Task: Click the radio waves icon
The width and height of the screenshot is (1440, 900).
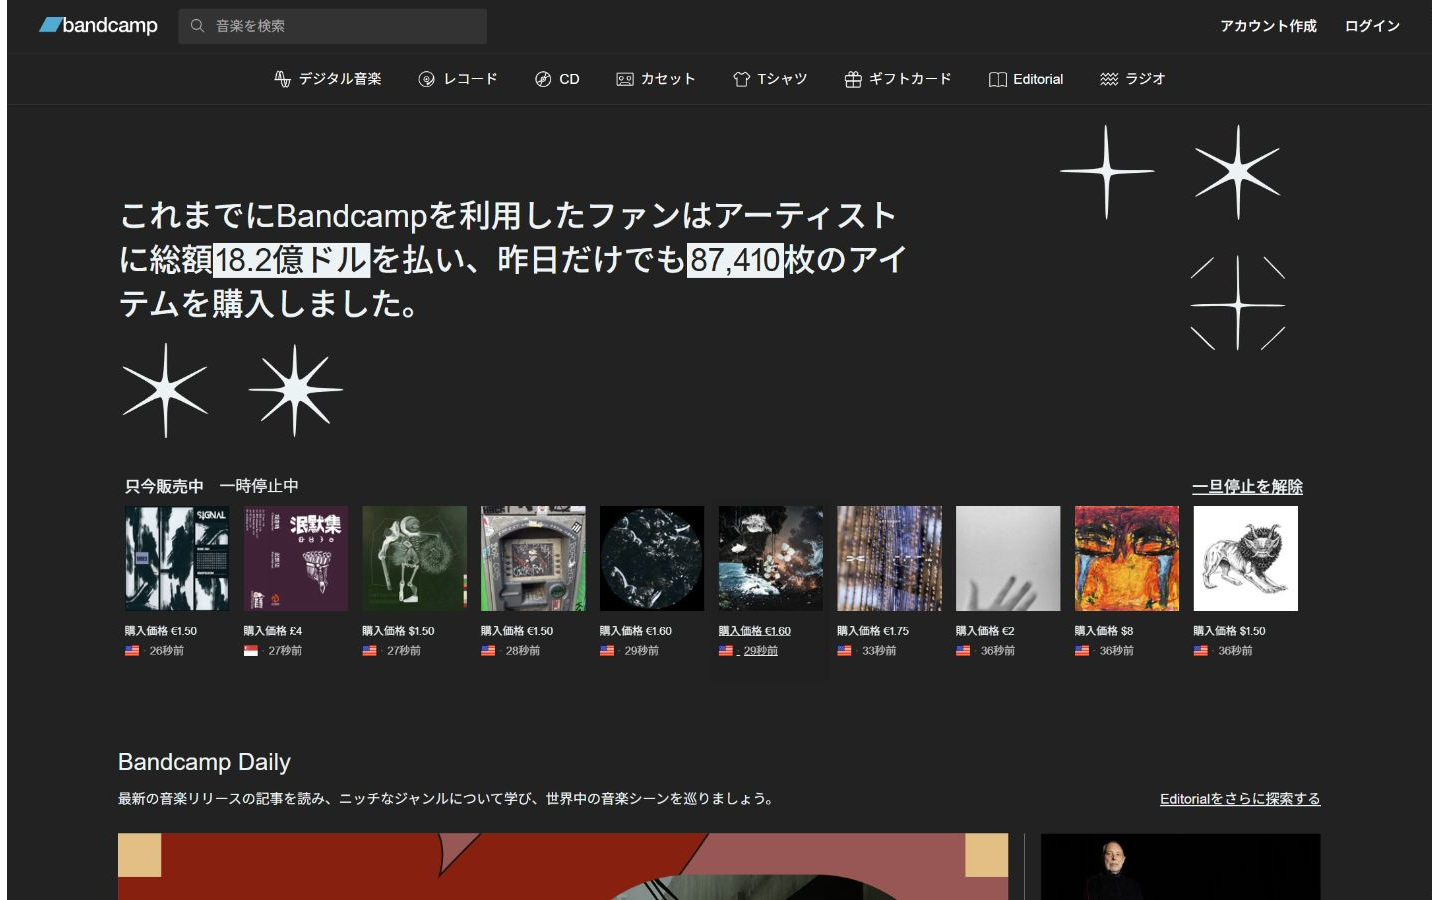Action: point(1109,79)
